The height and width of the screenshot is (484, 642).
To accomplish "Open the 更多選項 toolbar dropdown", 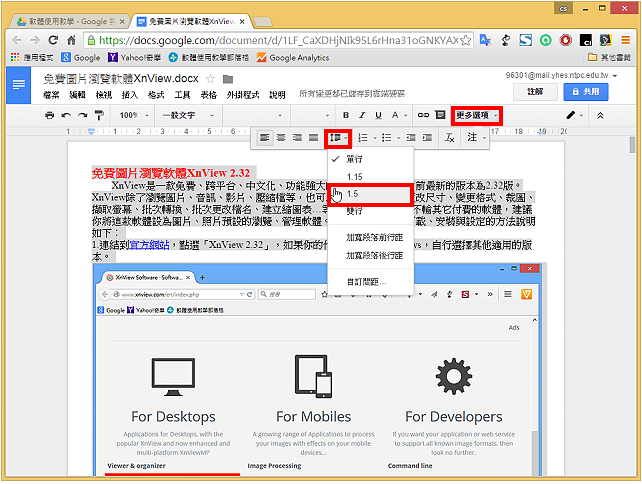I will pyautogui.click(x=477, y=115).
